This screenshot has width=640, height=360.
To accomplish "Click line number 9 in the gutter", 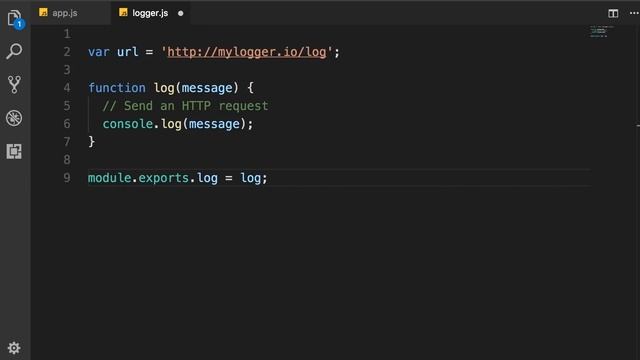I will (x=67, y=178).
